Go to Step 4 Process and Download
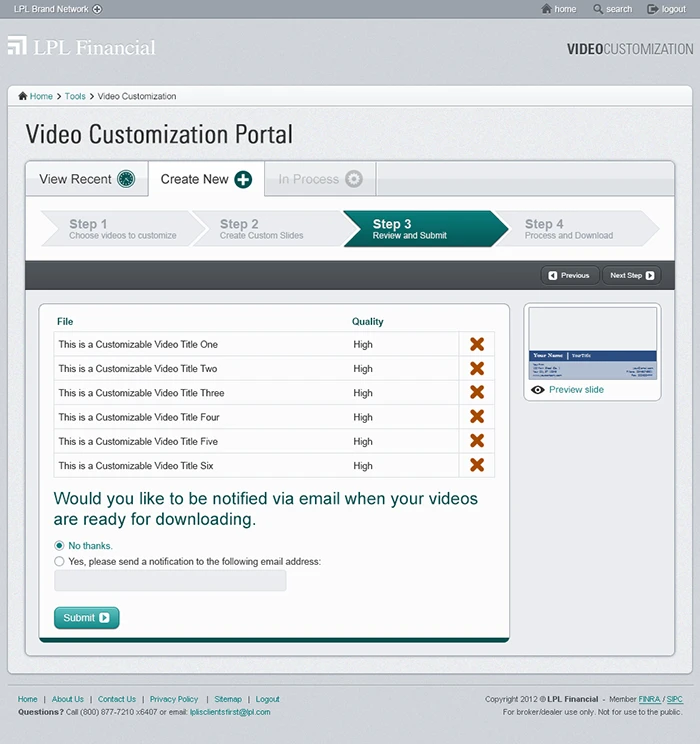Screen dimensions: 700x744 (x=577, y=229)
